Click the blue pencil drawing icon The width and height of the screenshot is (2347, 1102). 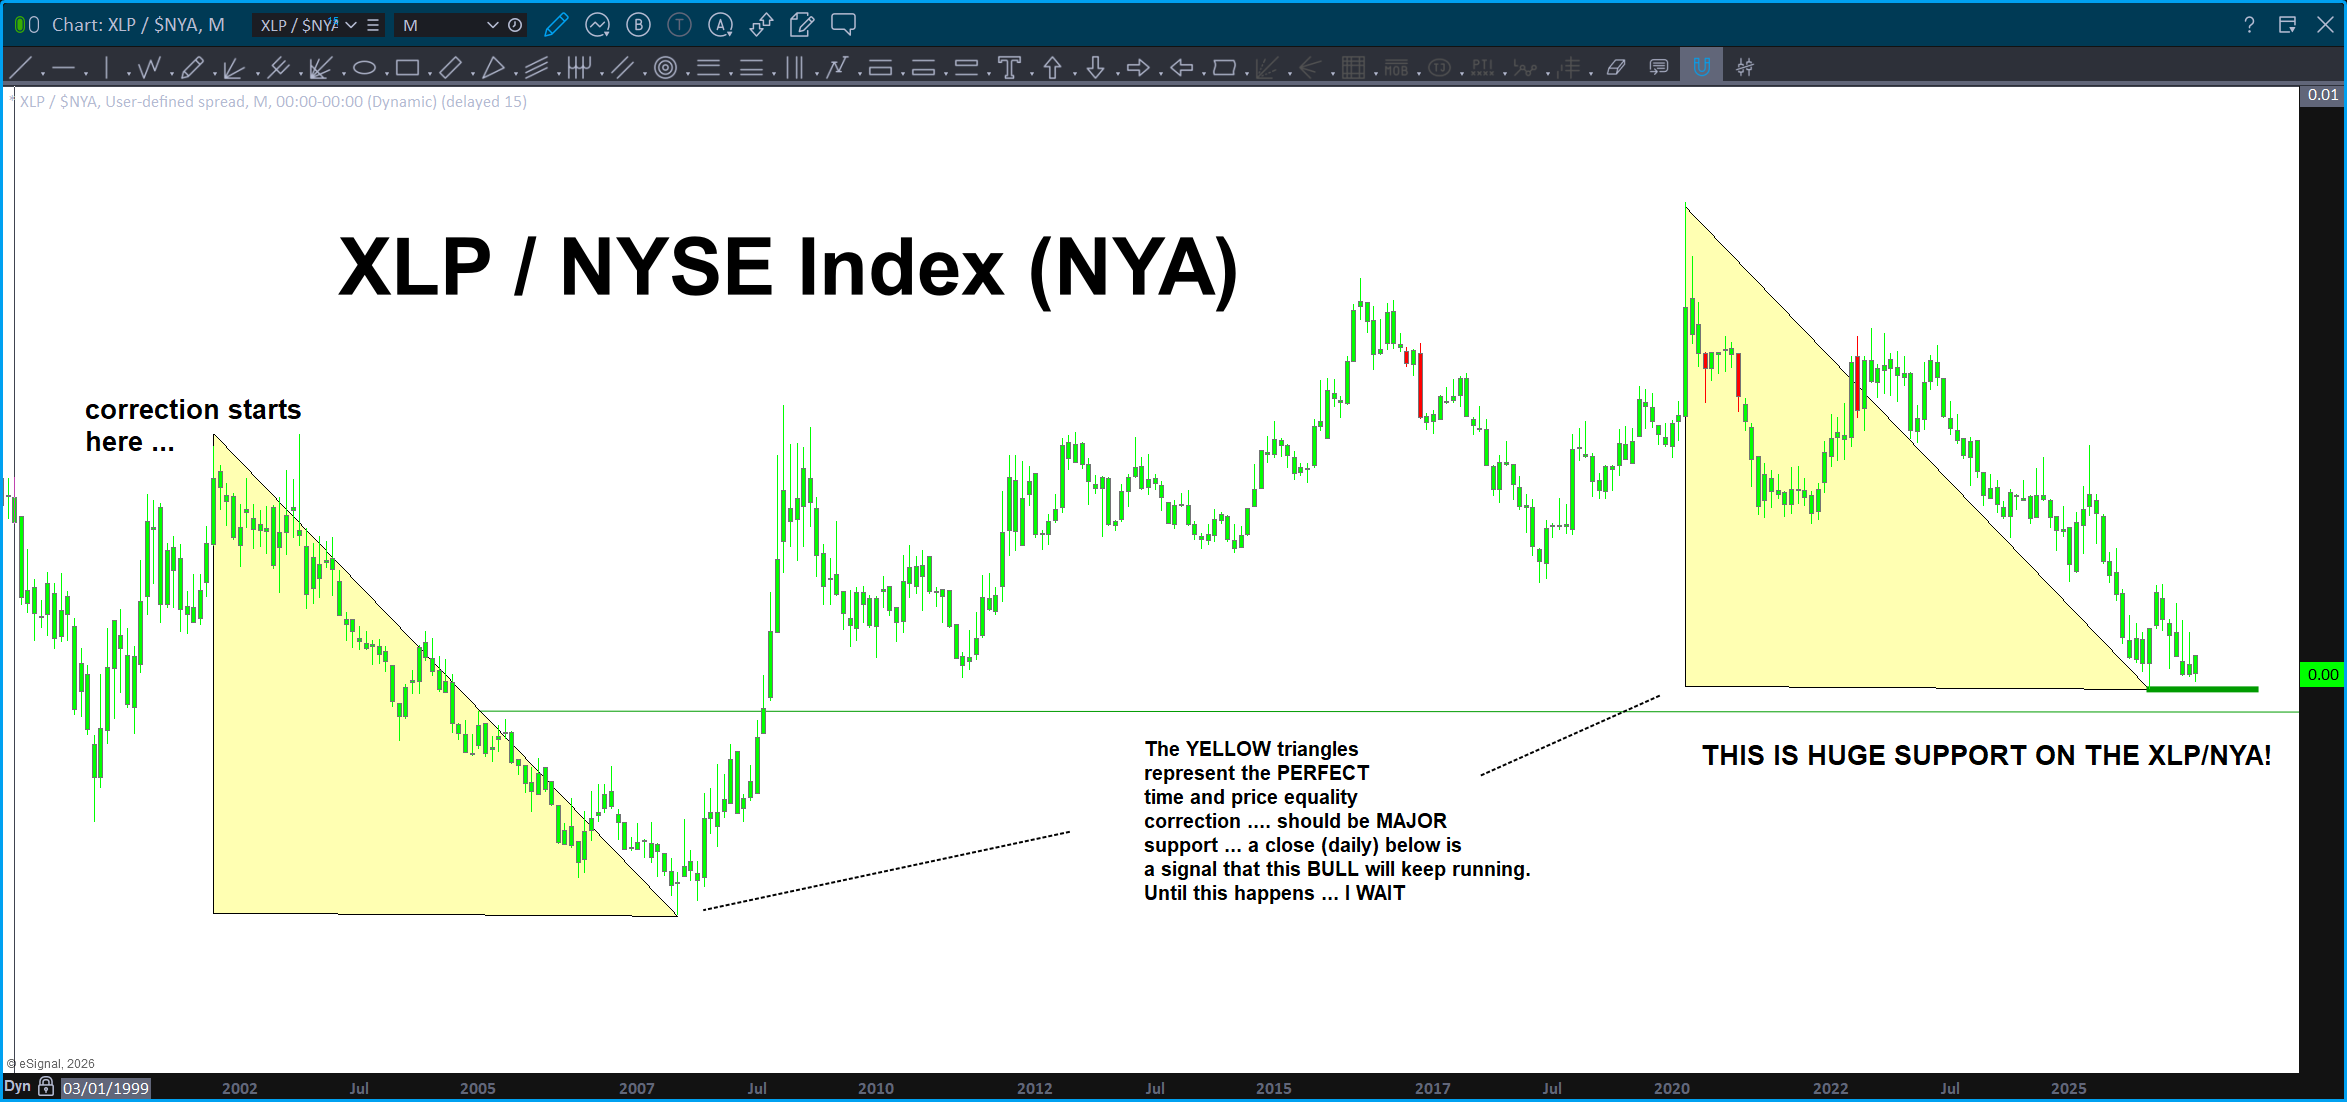(x=556, y=25)
